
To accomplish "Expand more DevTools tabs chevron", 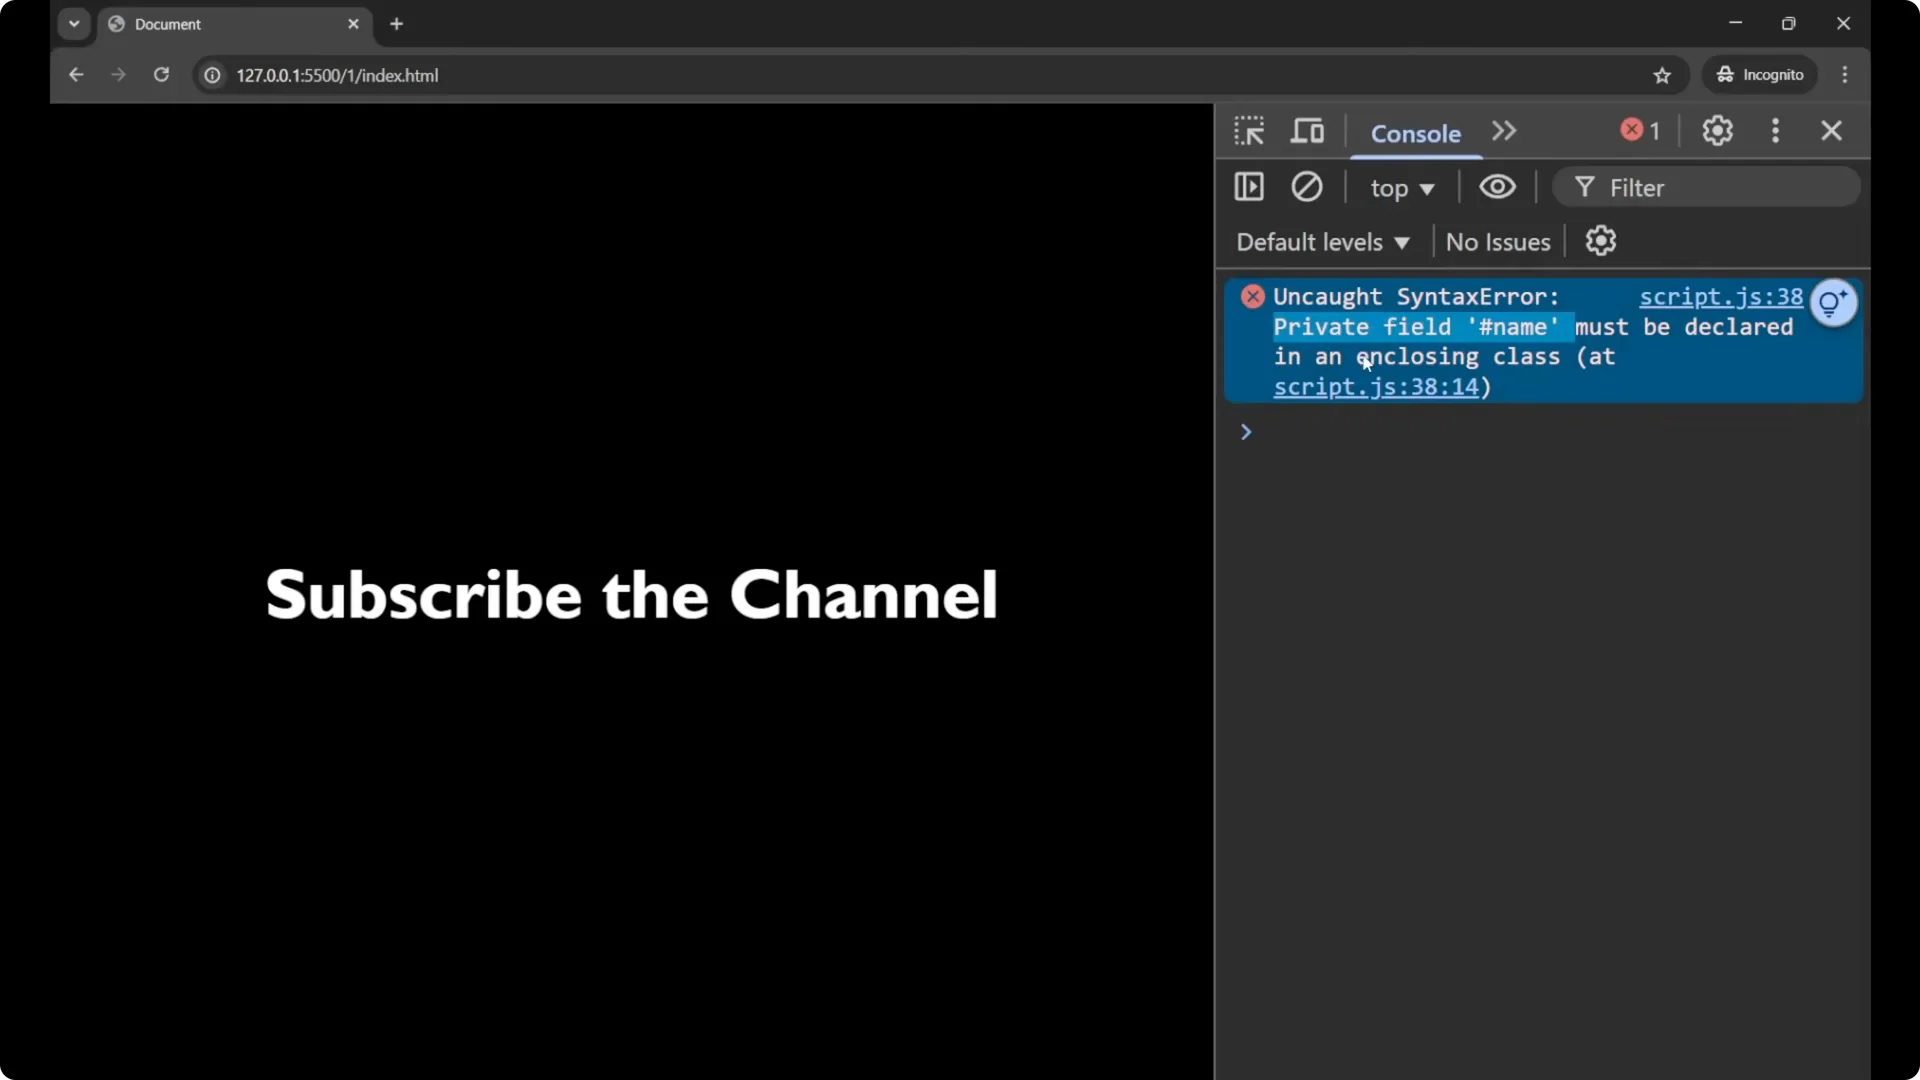I will pos(1503,131).
